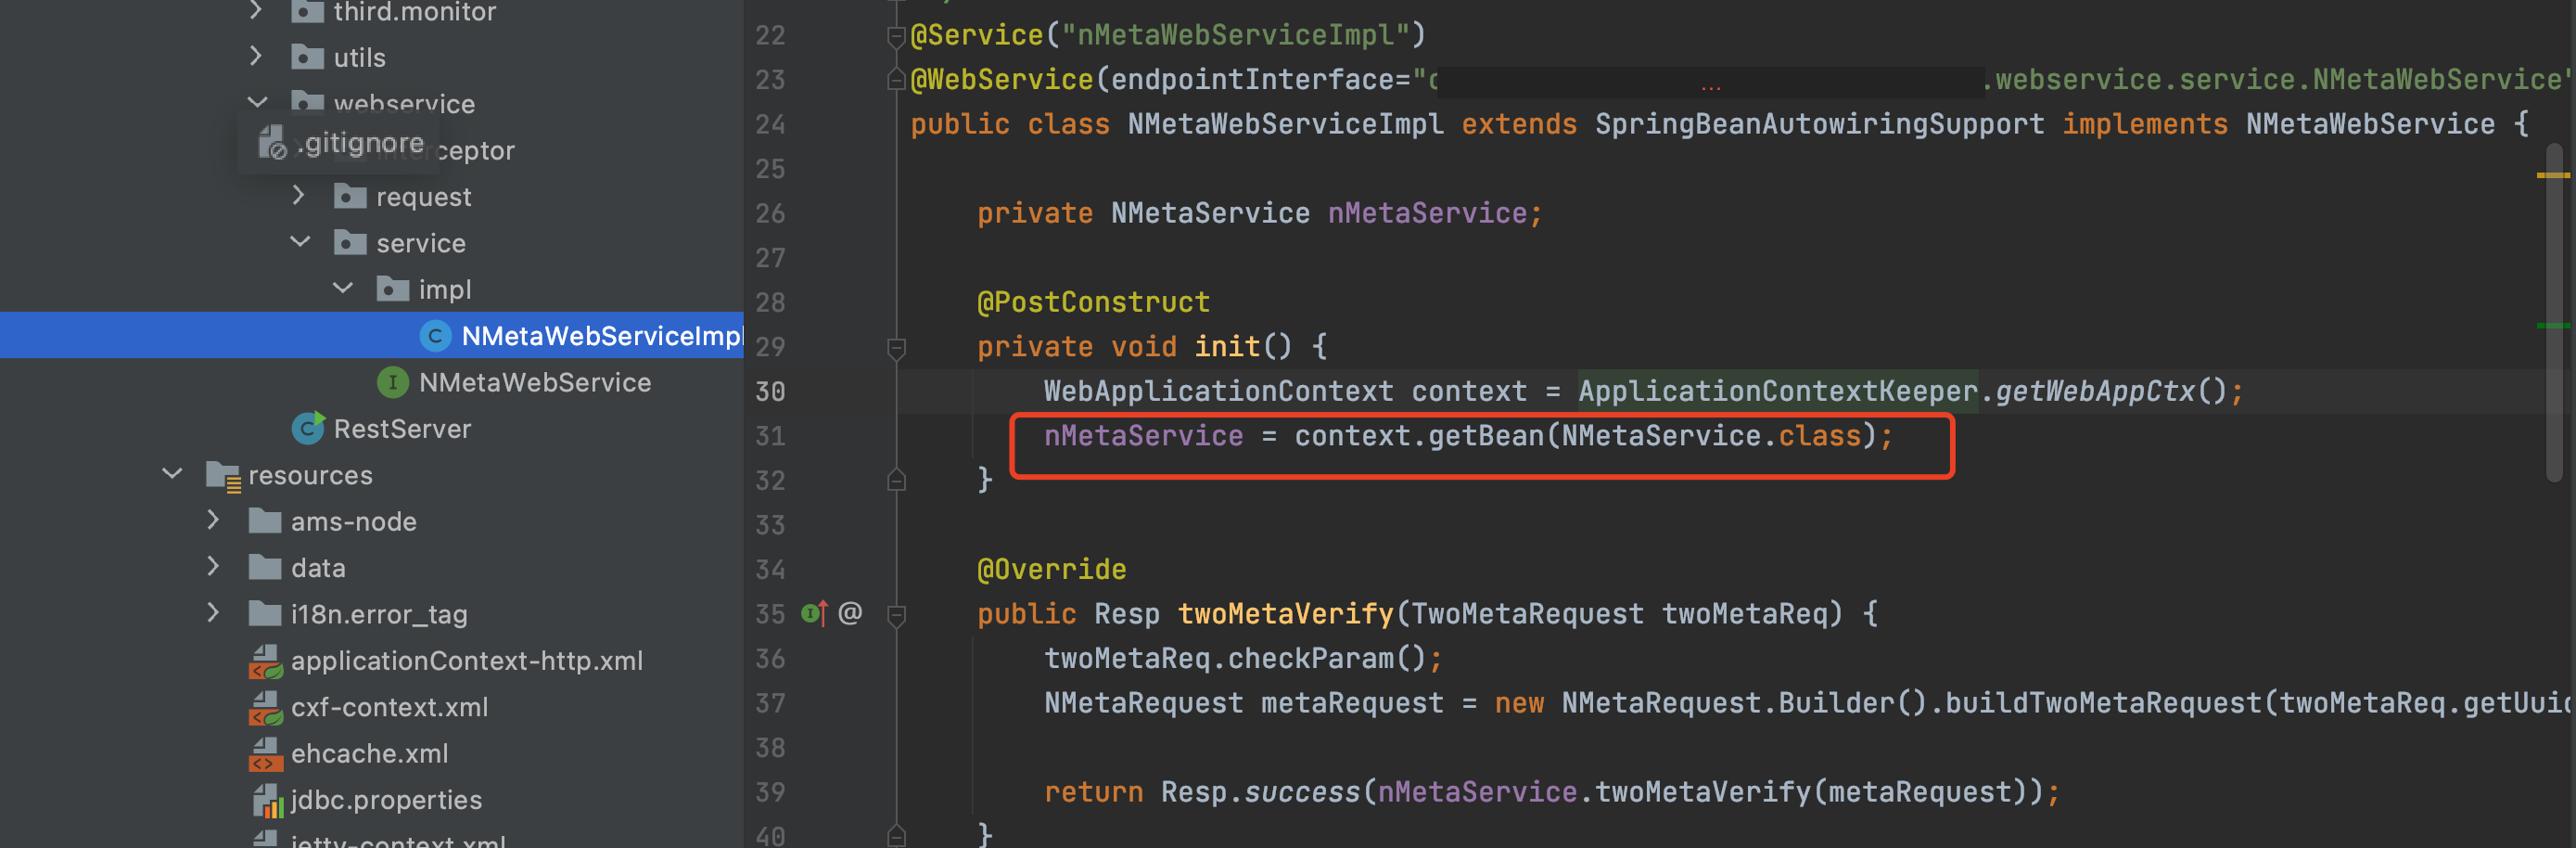Click editor vertical scrollbar thumb

2554,310
